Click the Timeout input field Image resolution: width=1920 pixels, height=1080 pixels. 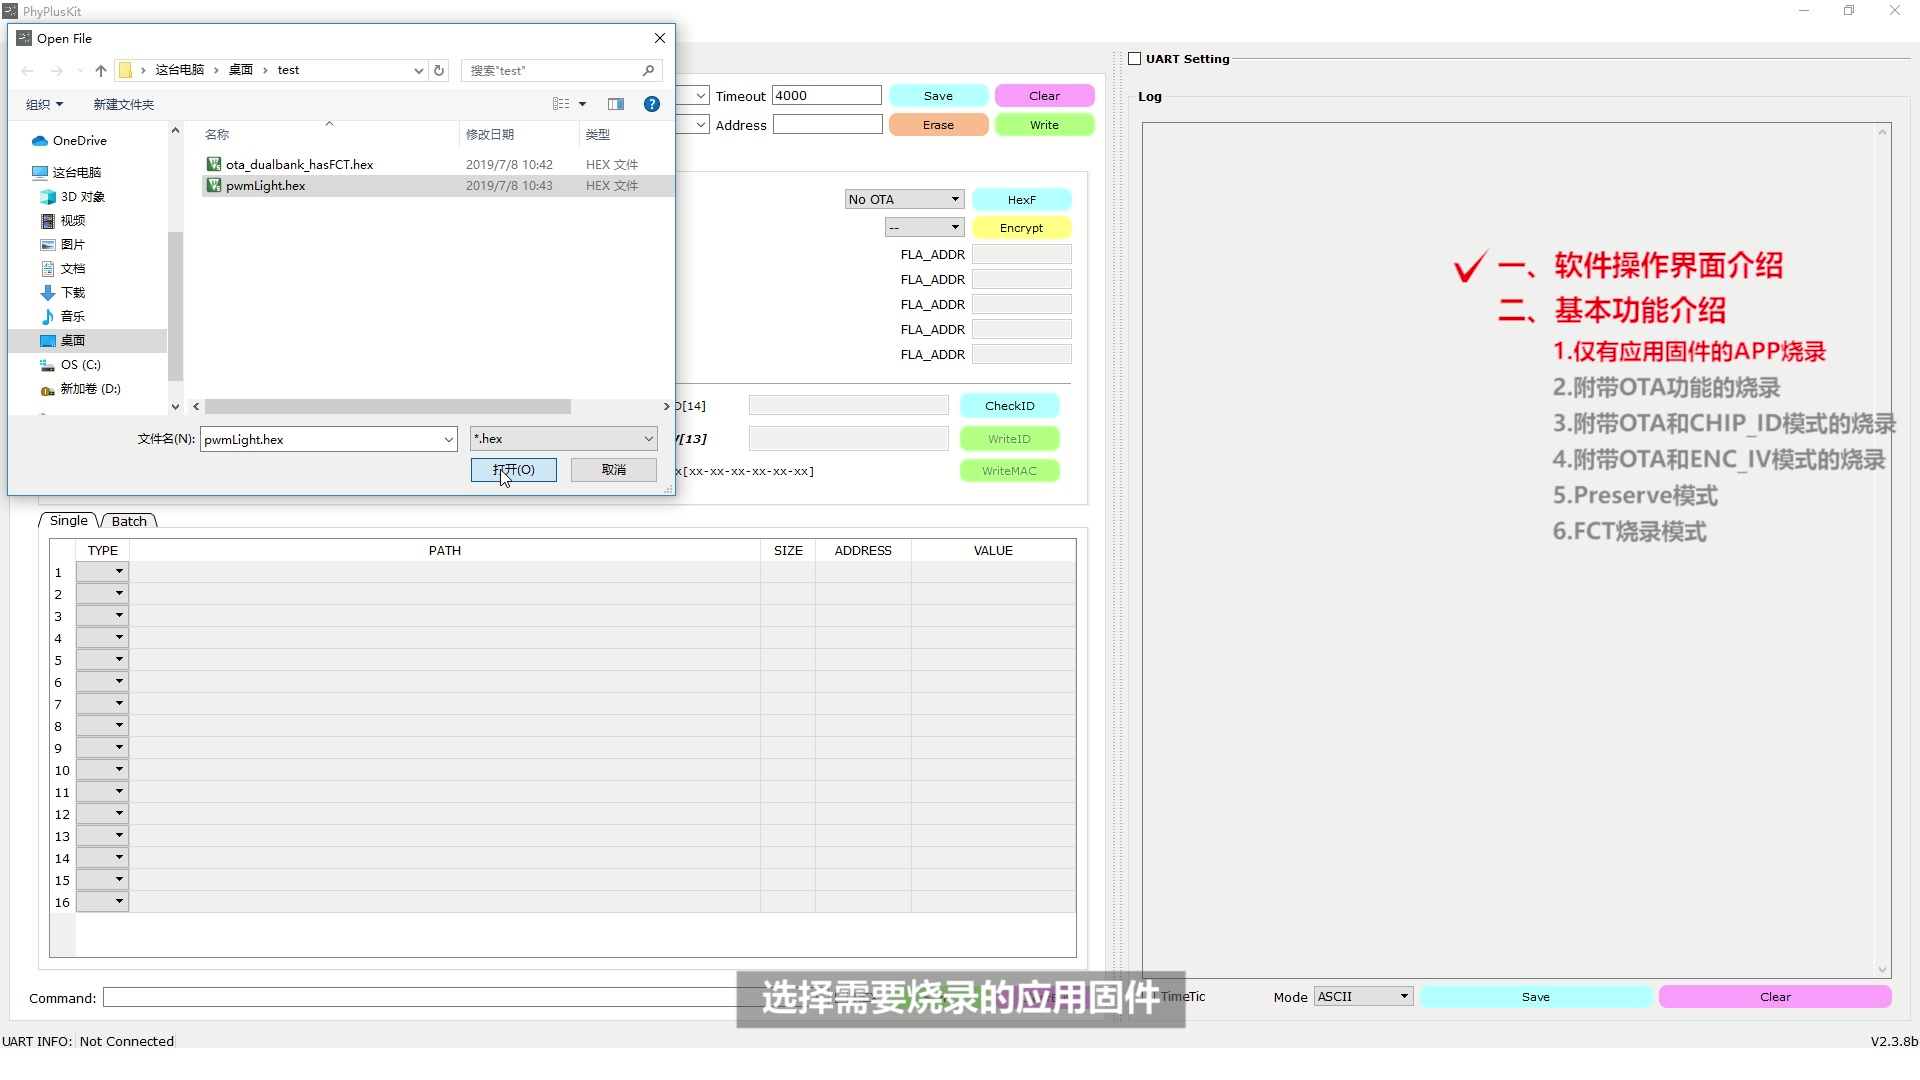pyautogui.click(x=824, y=95)
